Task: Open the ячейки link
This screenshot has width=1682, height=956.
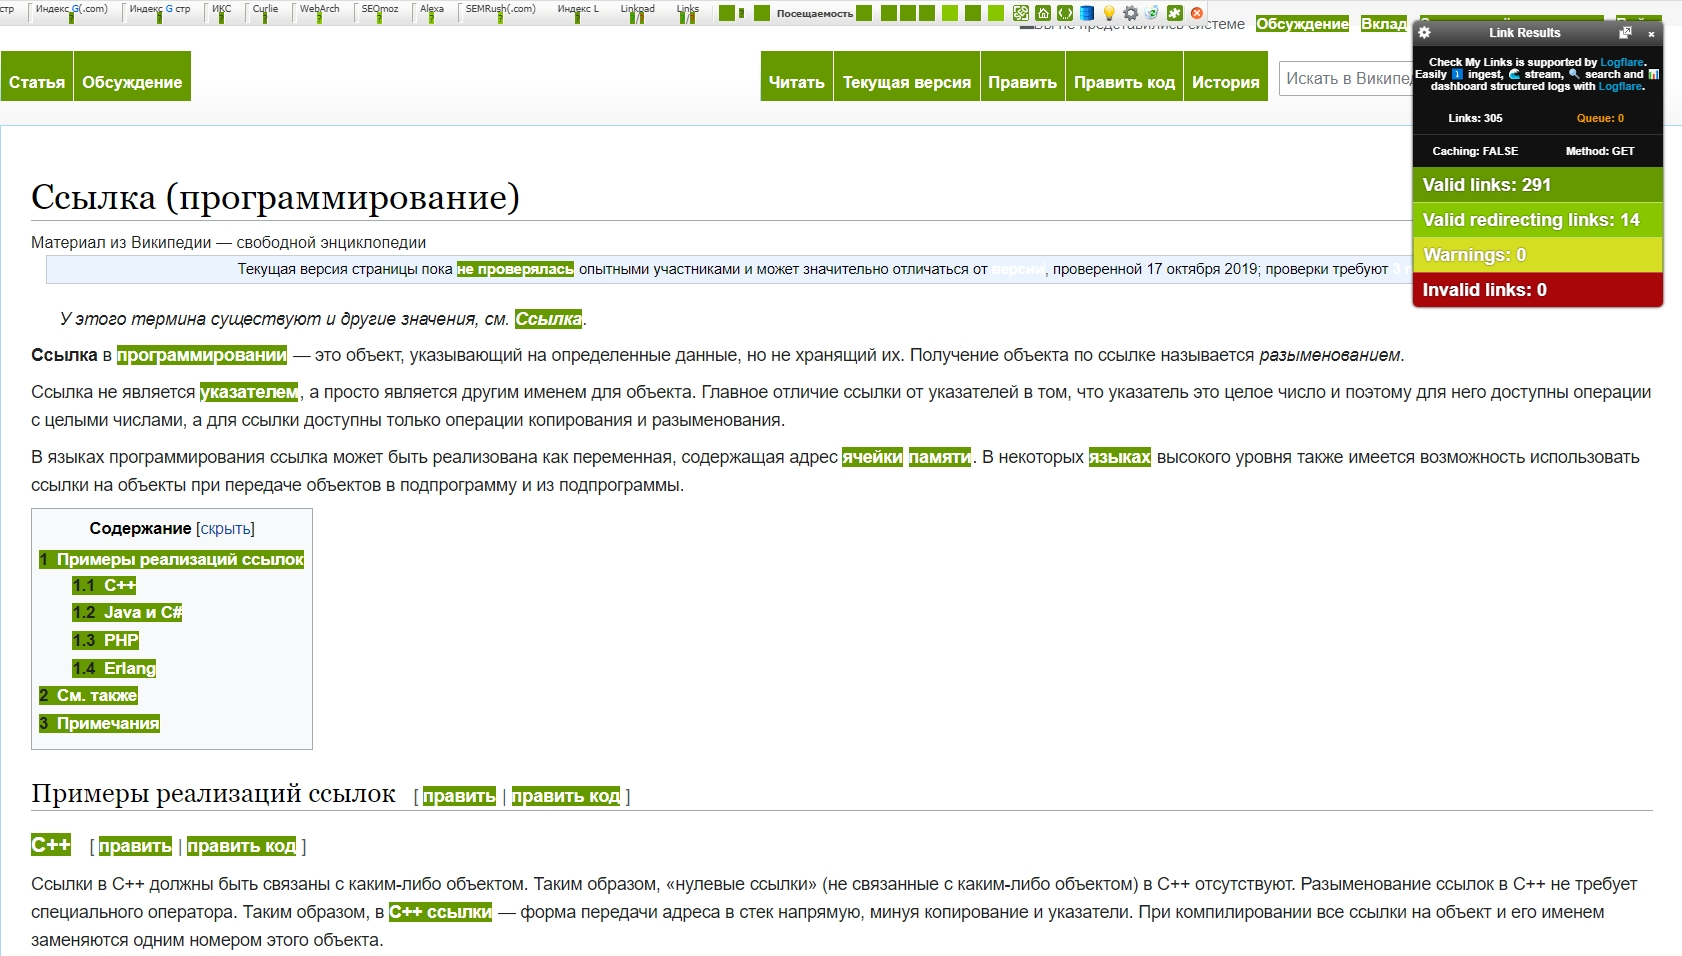Action: 872,457
